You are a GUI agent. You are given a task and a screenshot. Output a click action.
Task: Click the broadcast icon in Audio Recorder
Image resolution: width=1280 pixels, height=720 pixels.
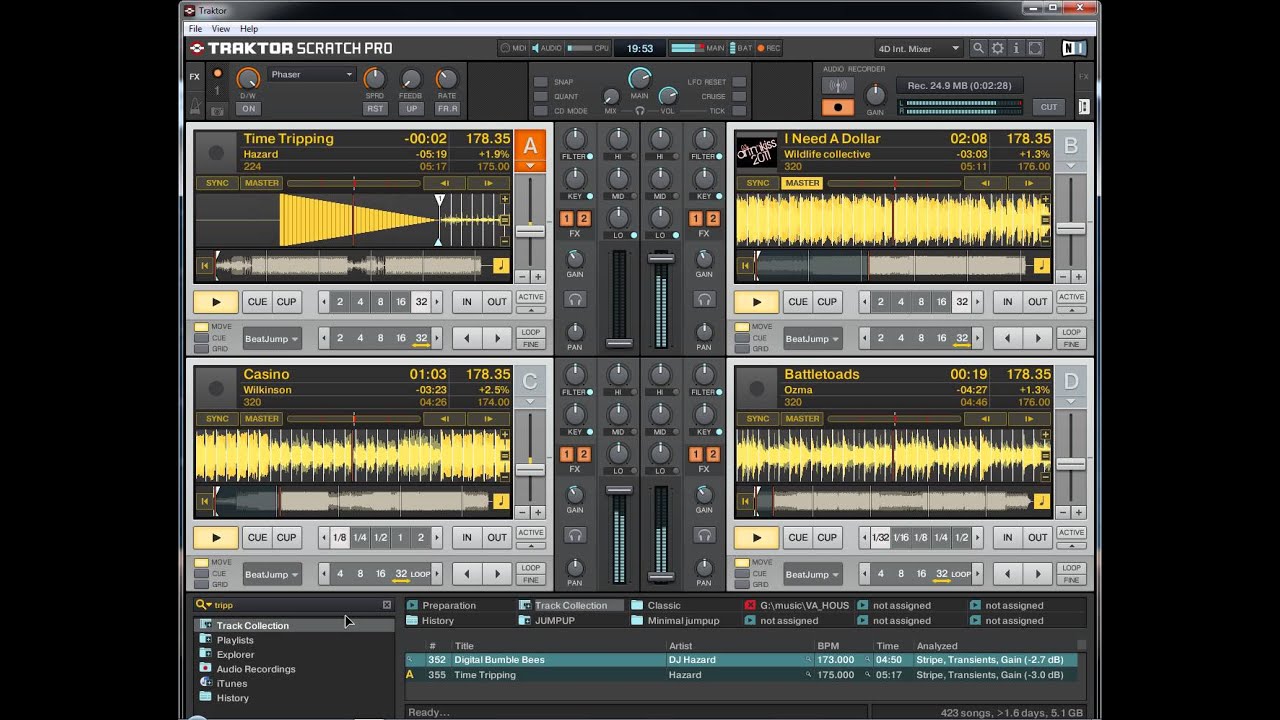coord(838,87)
